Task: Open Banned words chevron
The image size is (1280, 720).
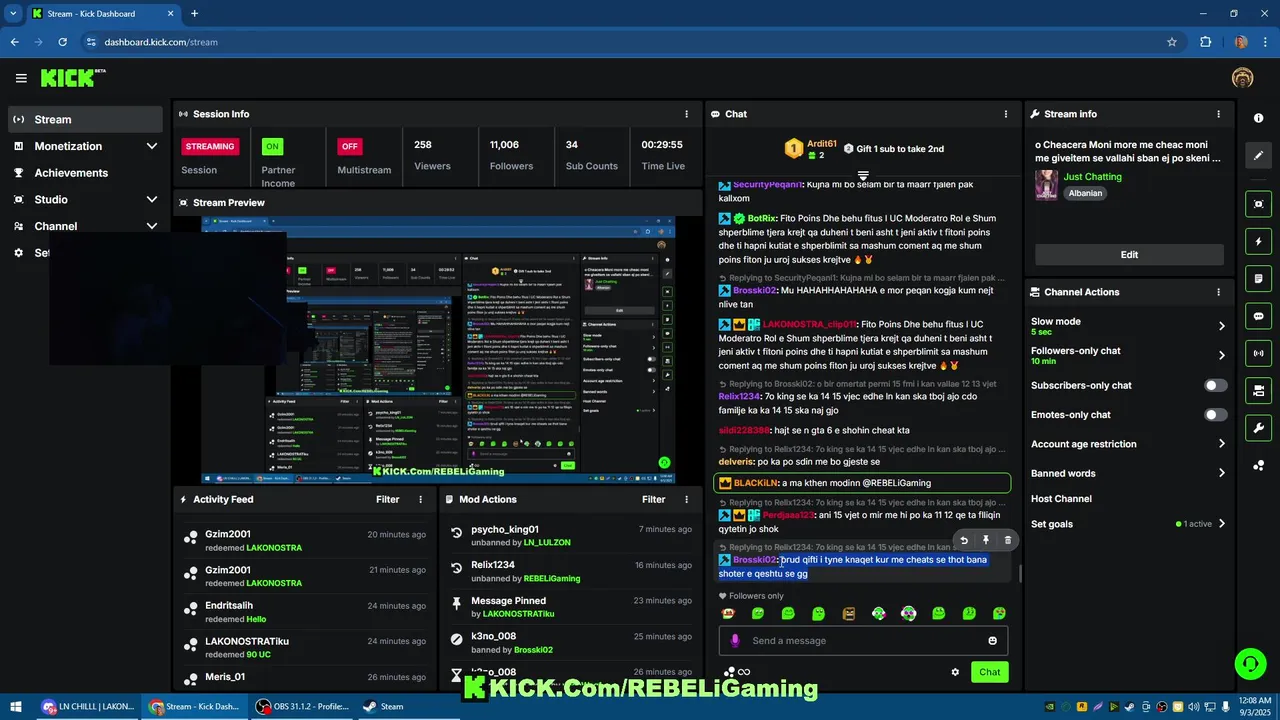Action: [1221, 473]
